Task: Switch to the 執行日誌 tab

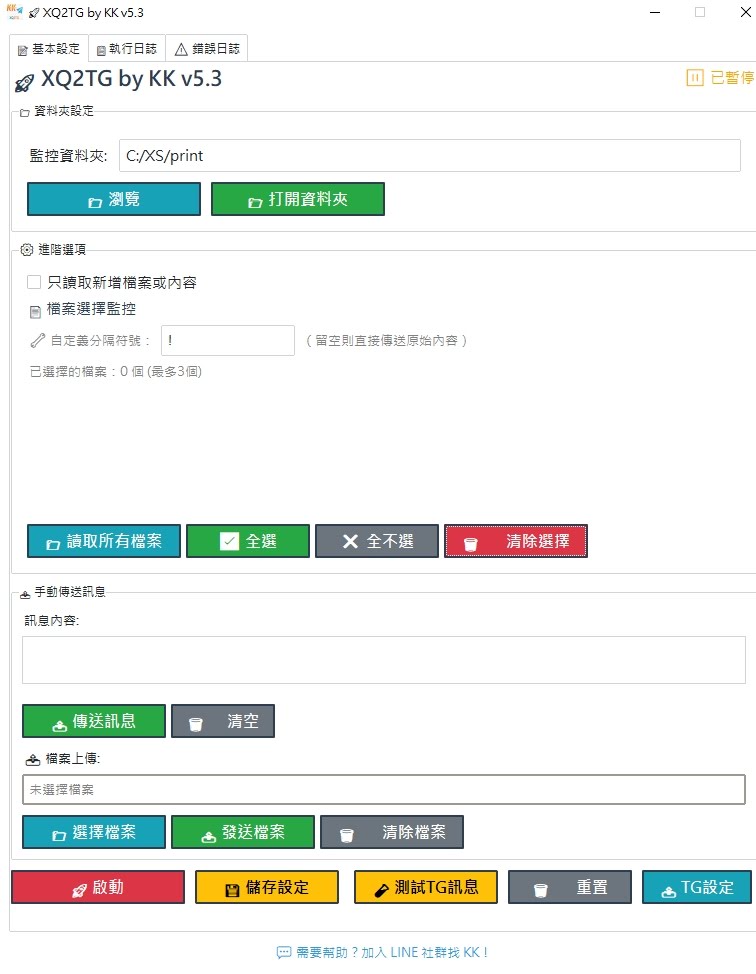Action: point(126,49)
